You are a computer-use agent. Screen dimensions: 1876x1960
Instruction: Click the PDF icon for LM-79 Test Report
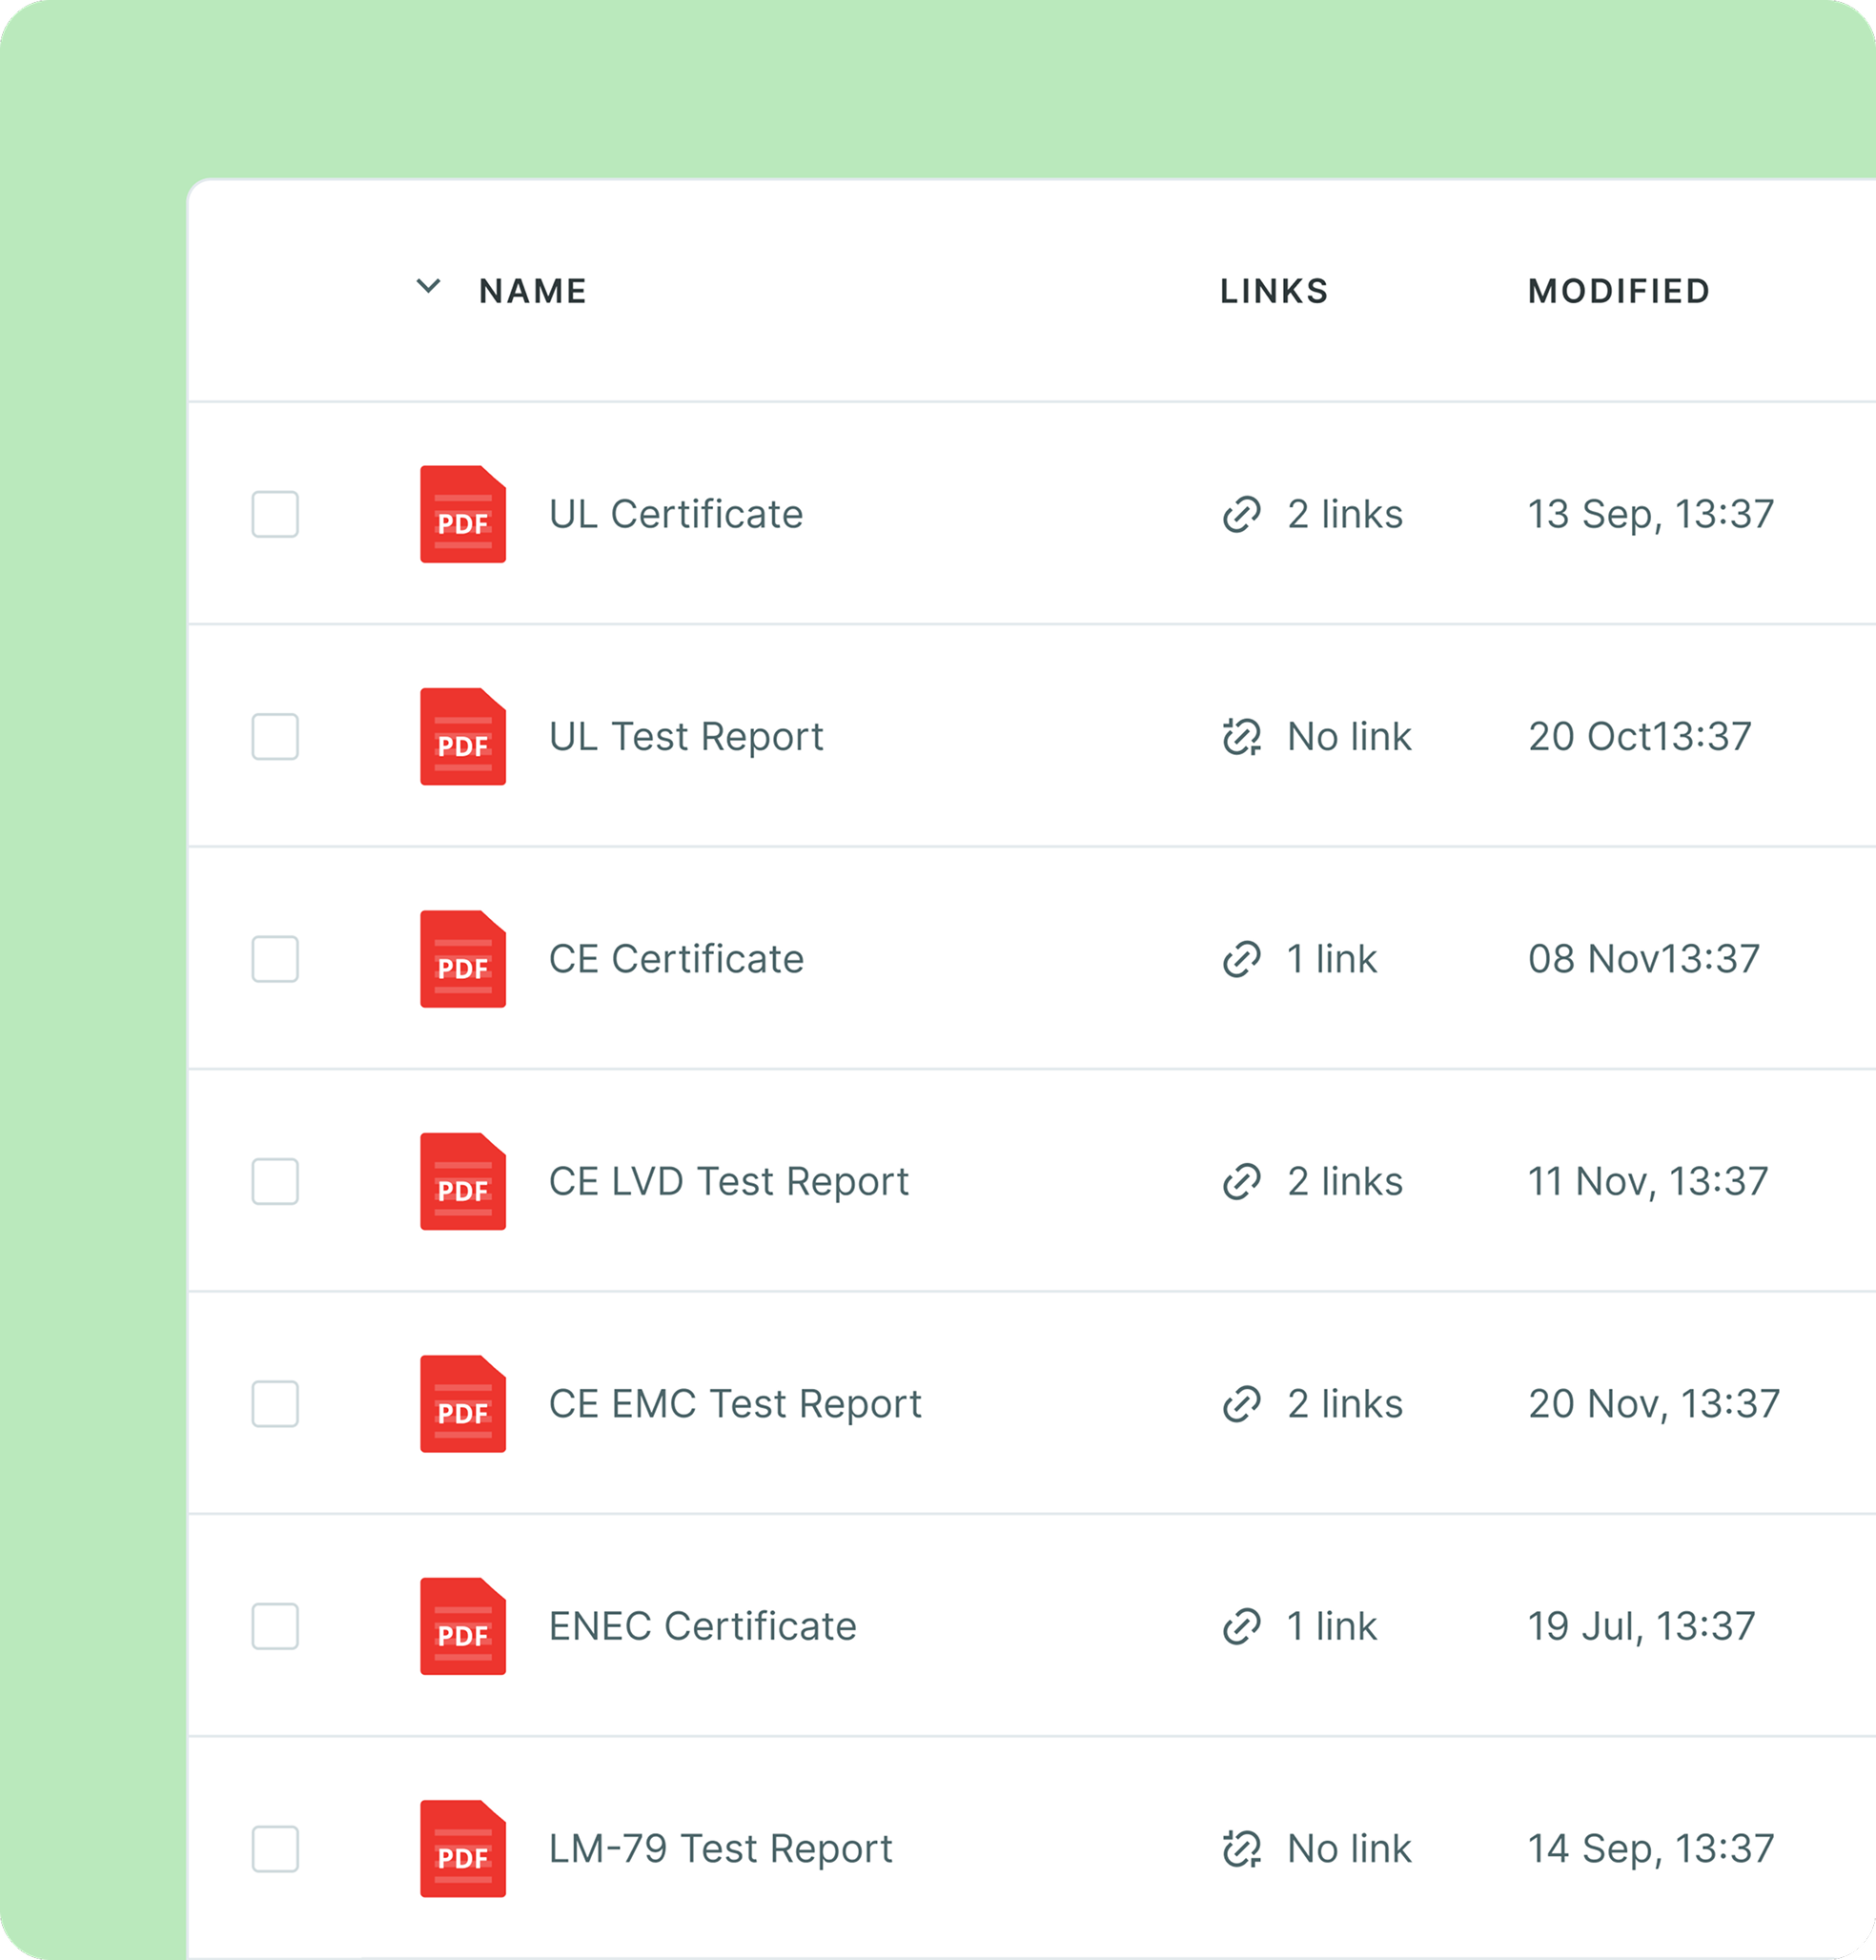[x=462, y=1849]
